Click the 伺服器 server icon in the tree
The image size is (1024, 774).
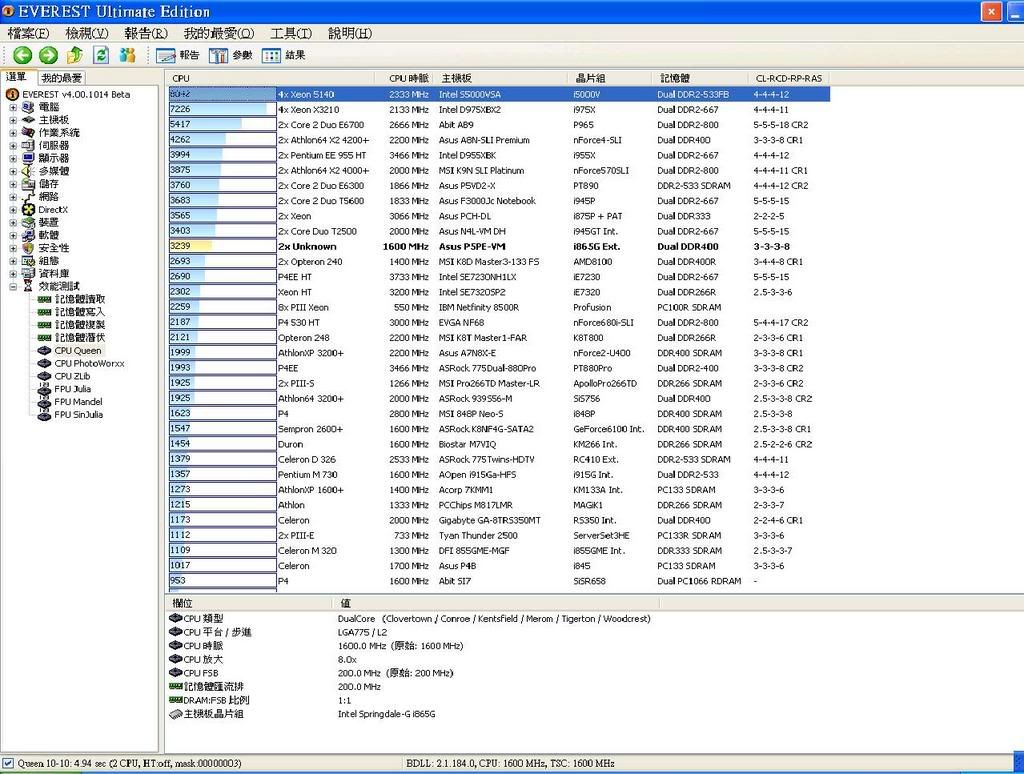click(x=28, y=145)
